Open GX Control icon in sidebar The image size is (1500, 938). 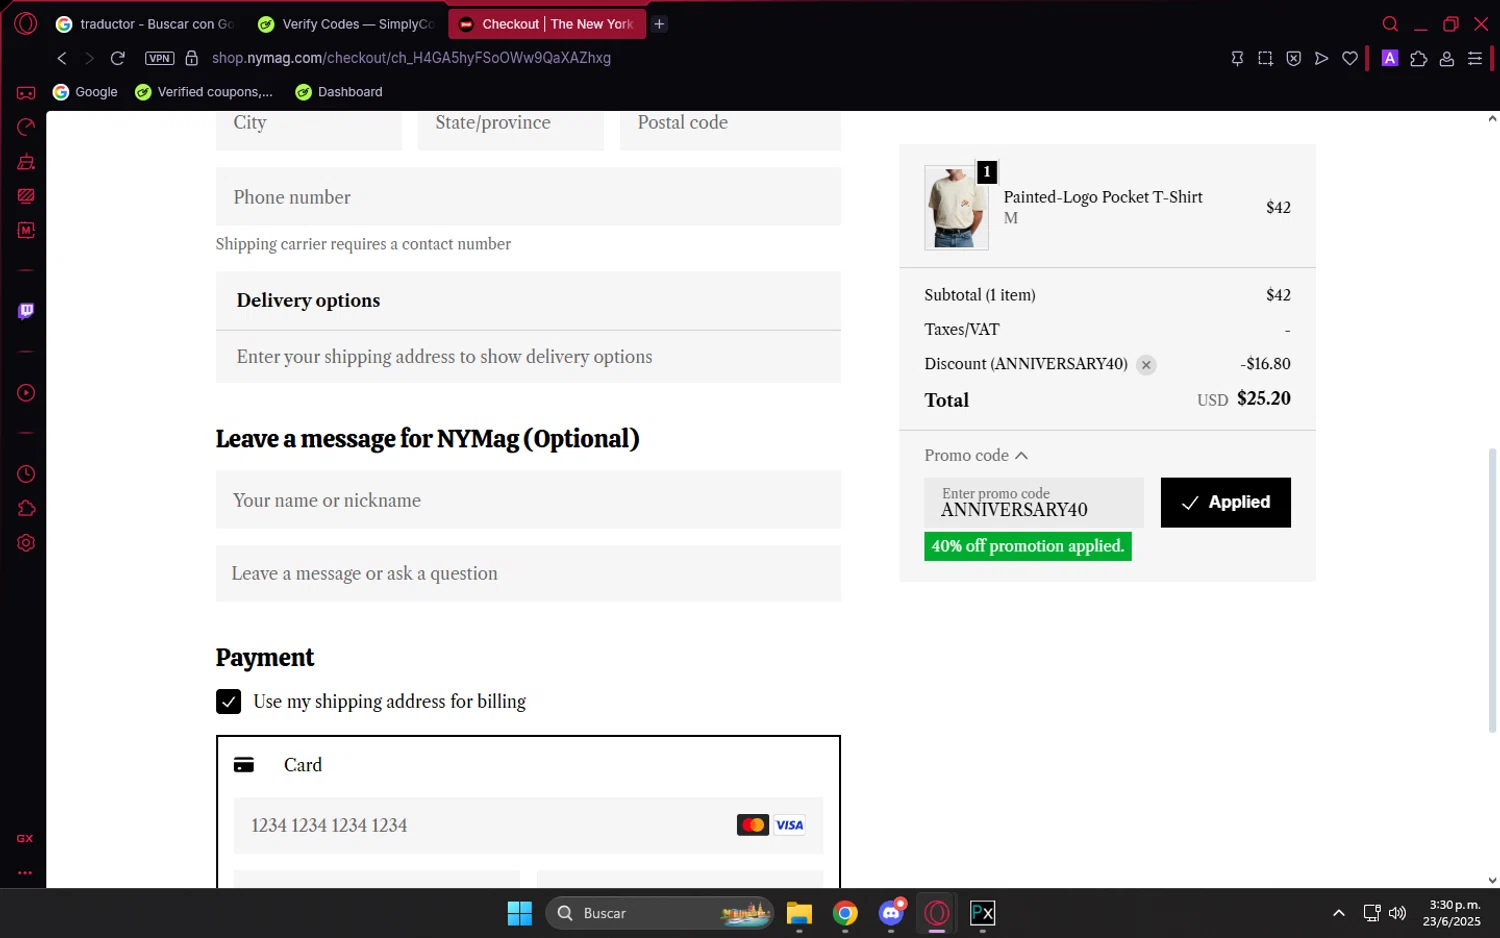pyautogui.click(x=26, y=127)
